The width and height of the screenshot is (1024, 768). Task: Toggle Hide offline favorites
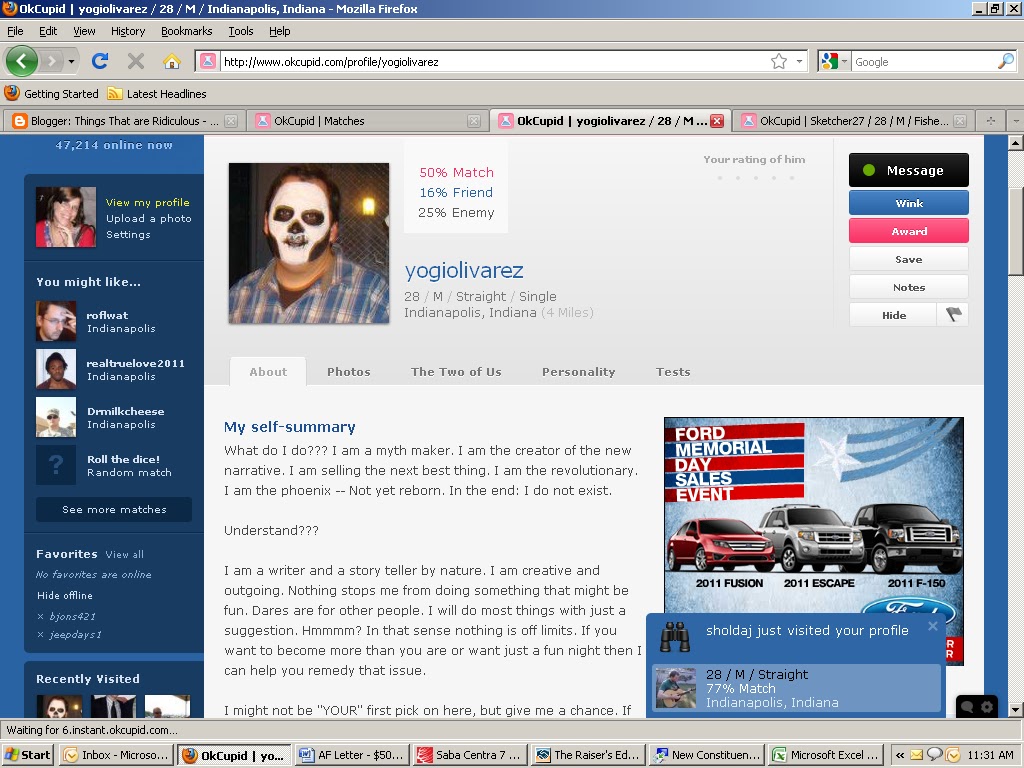pos(65,596)
